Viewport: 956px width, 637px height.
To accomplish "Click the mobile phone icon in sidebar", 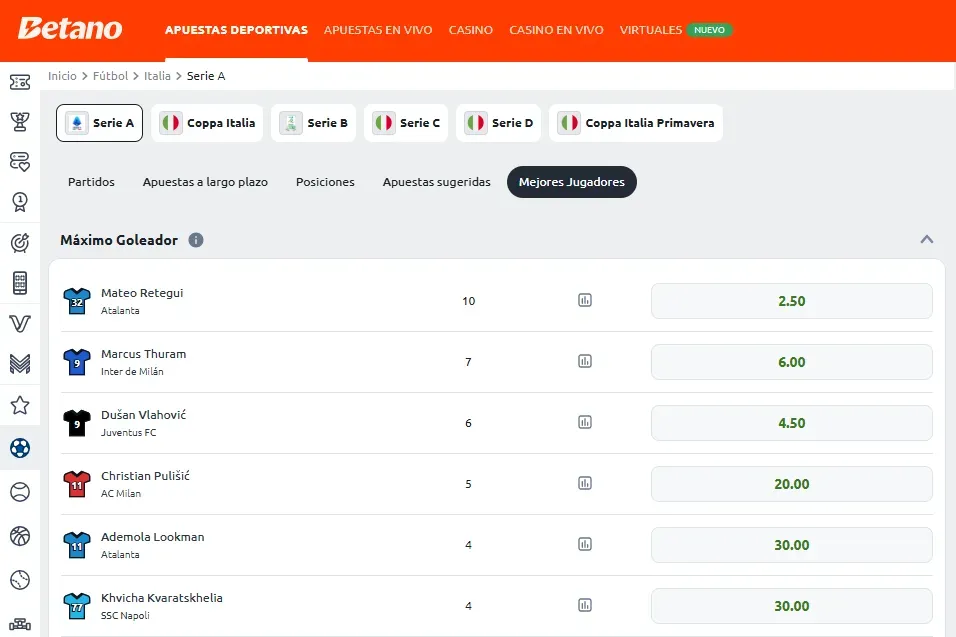I will pos(20,283).
